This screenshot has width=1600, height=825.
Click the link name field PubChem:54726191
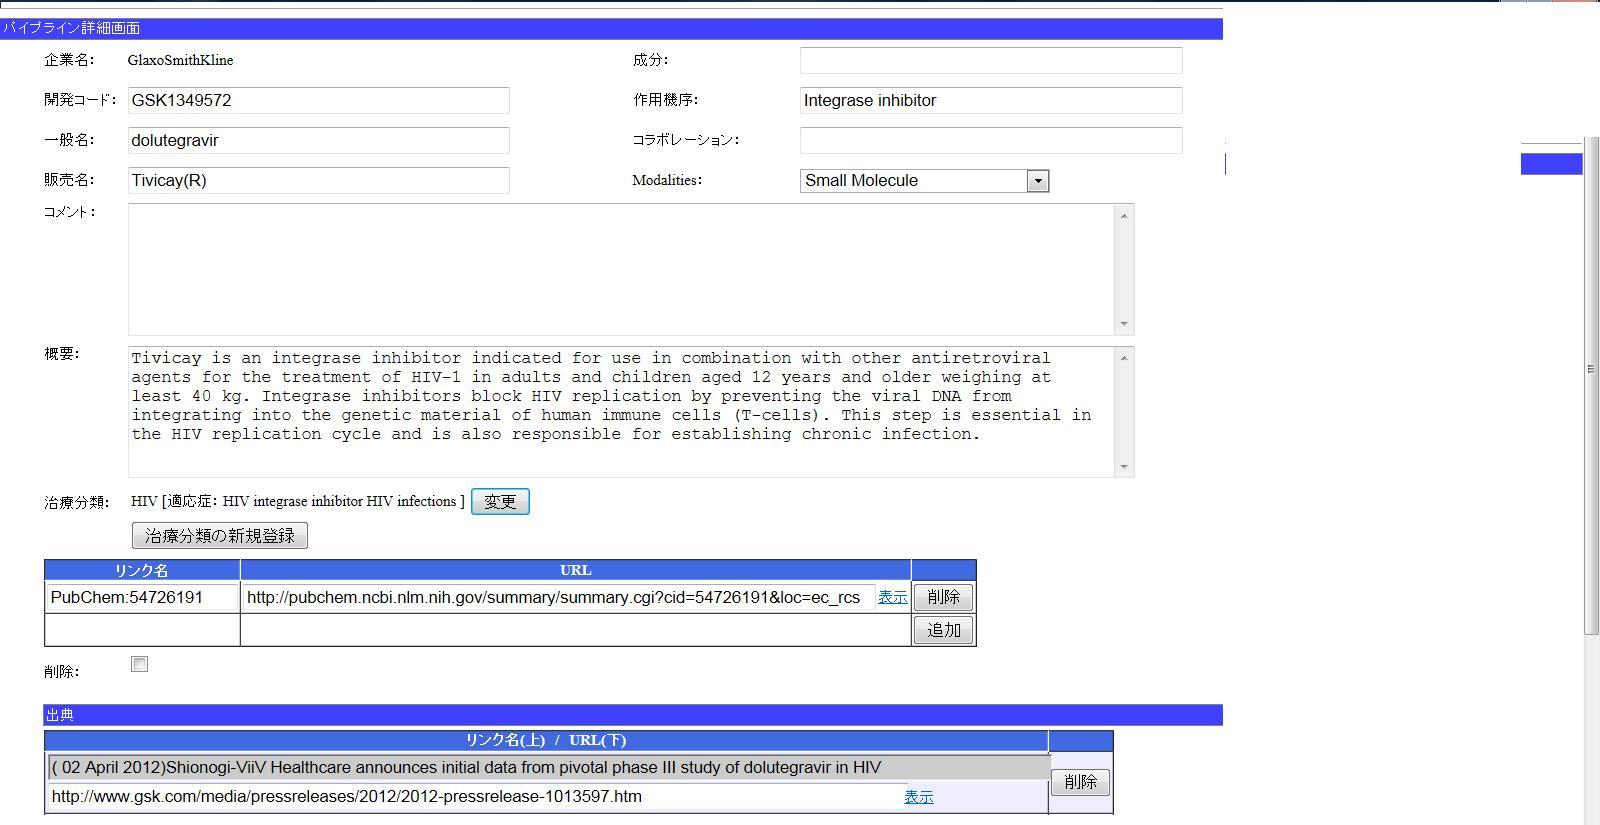tap(142, 598)
